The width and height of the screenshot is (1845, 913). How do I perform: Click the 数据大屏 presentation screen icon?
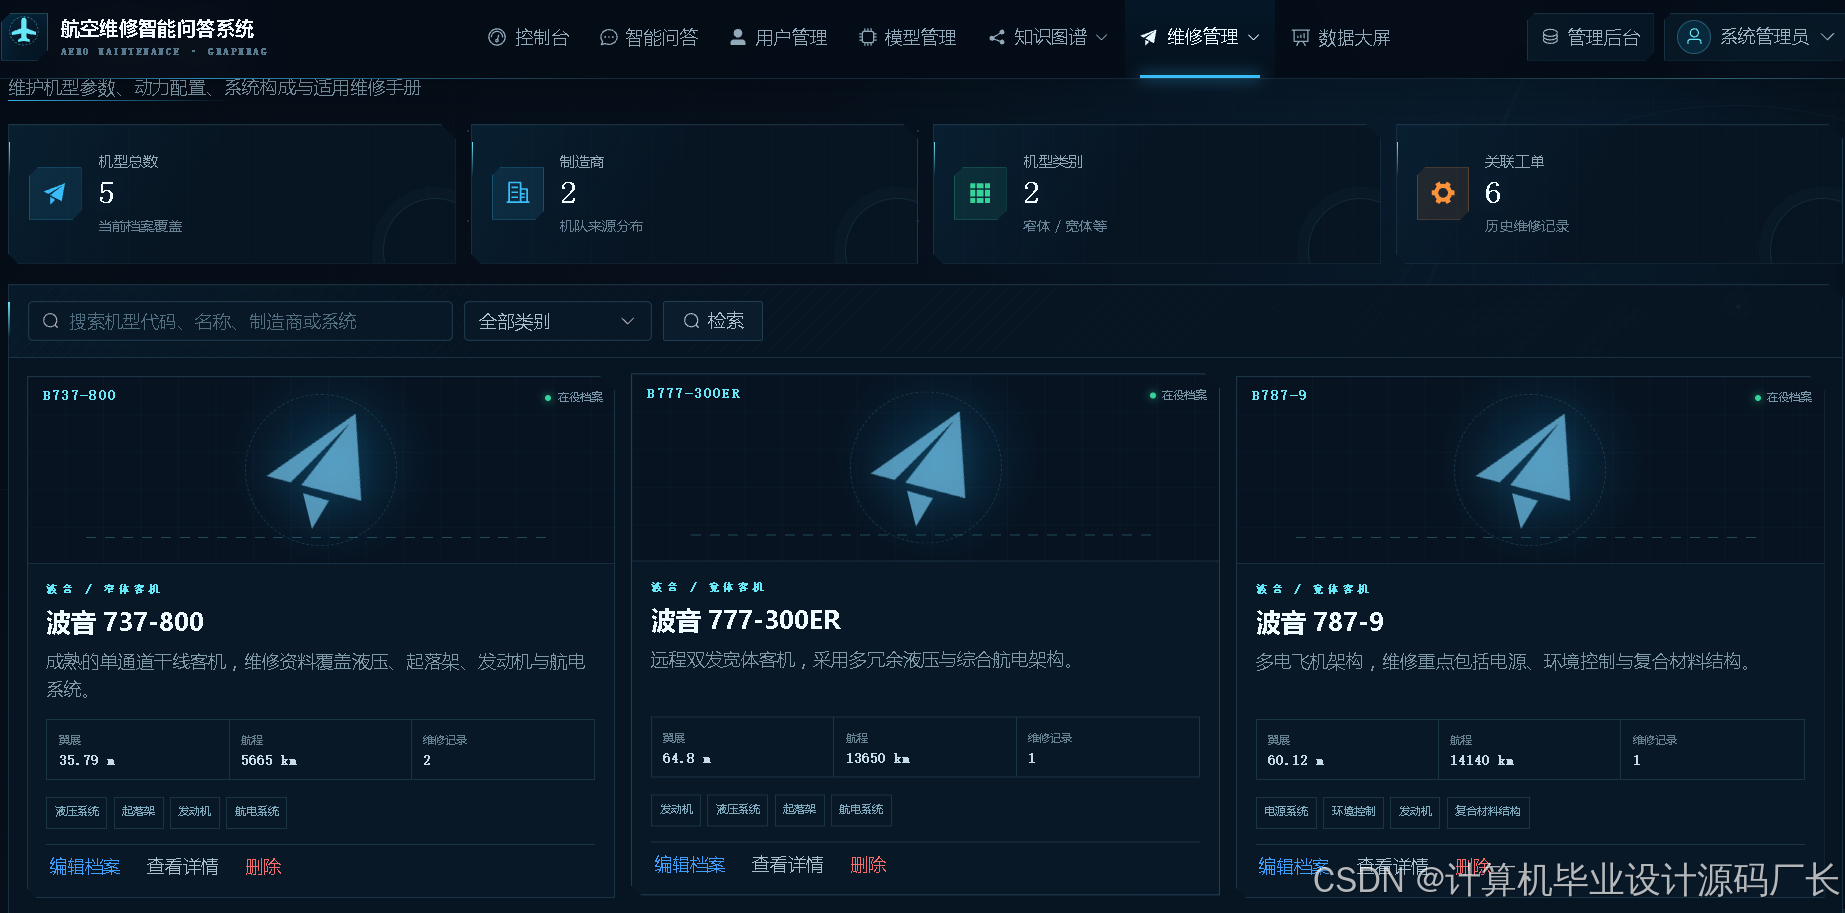click(x=1301, y=37)
